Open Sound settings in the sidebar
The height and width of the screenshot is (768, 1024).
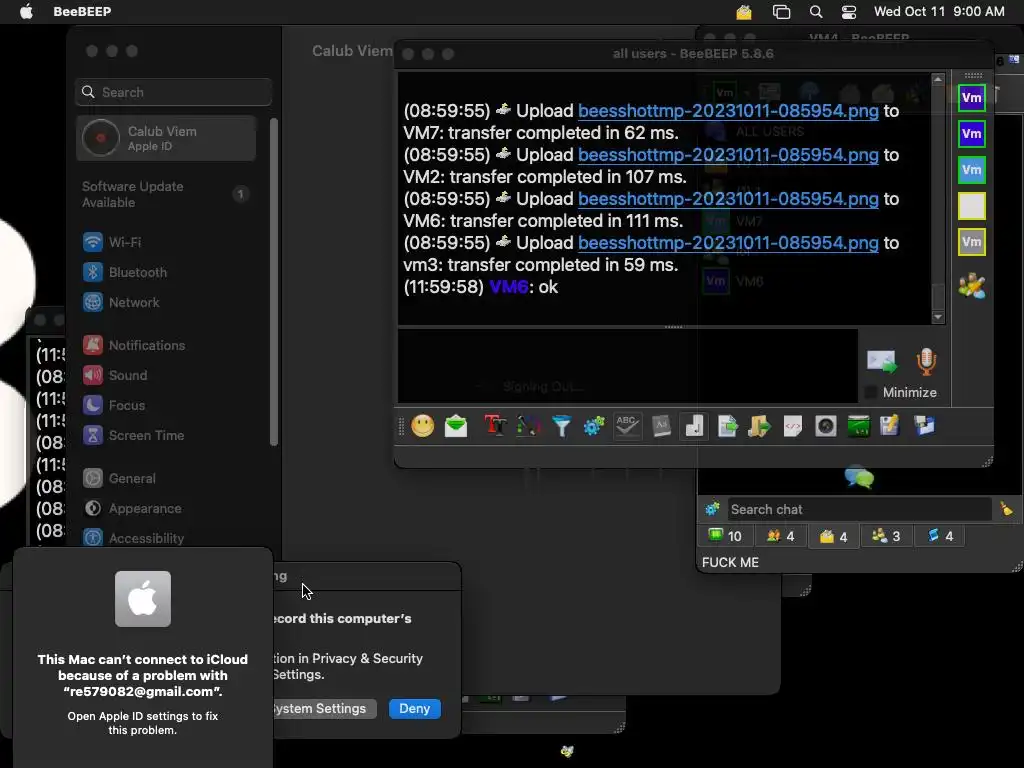[166, 376]
